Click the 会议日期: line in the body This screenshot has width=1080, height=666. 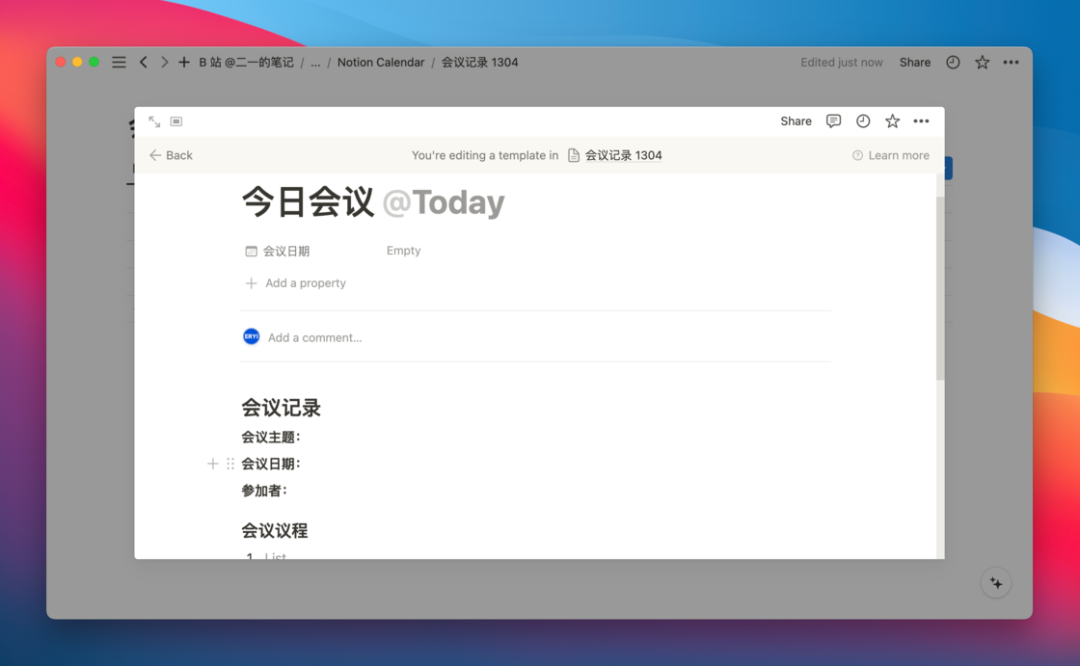(x=271, y=464)
